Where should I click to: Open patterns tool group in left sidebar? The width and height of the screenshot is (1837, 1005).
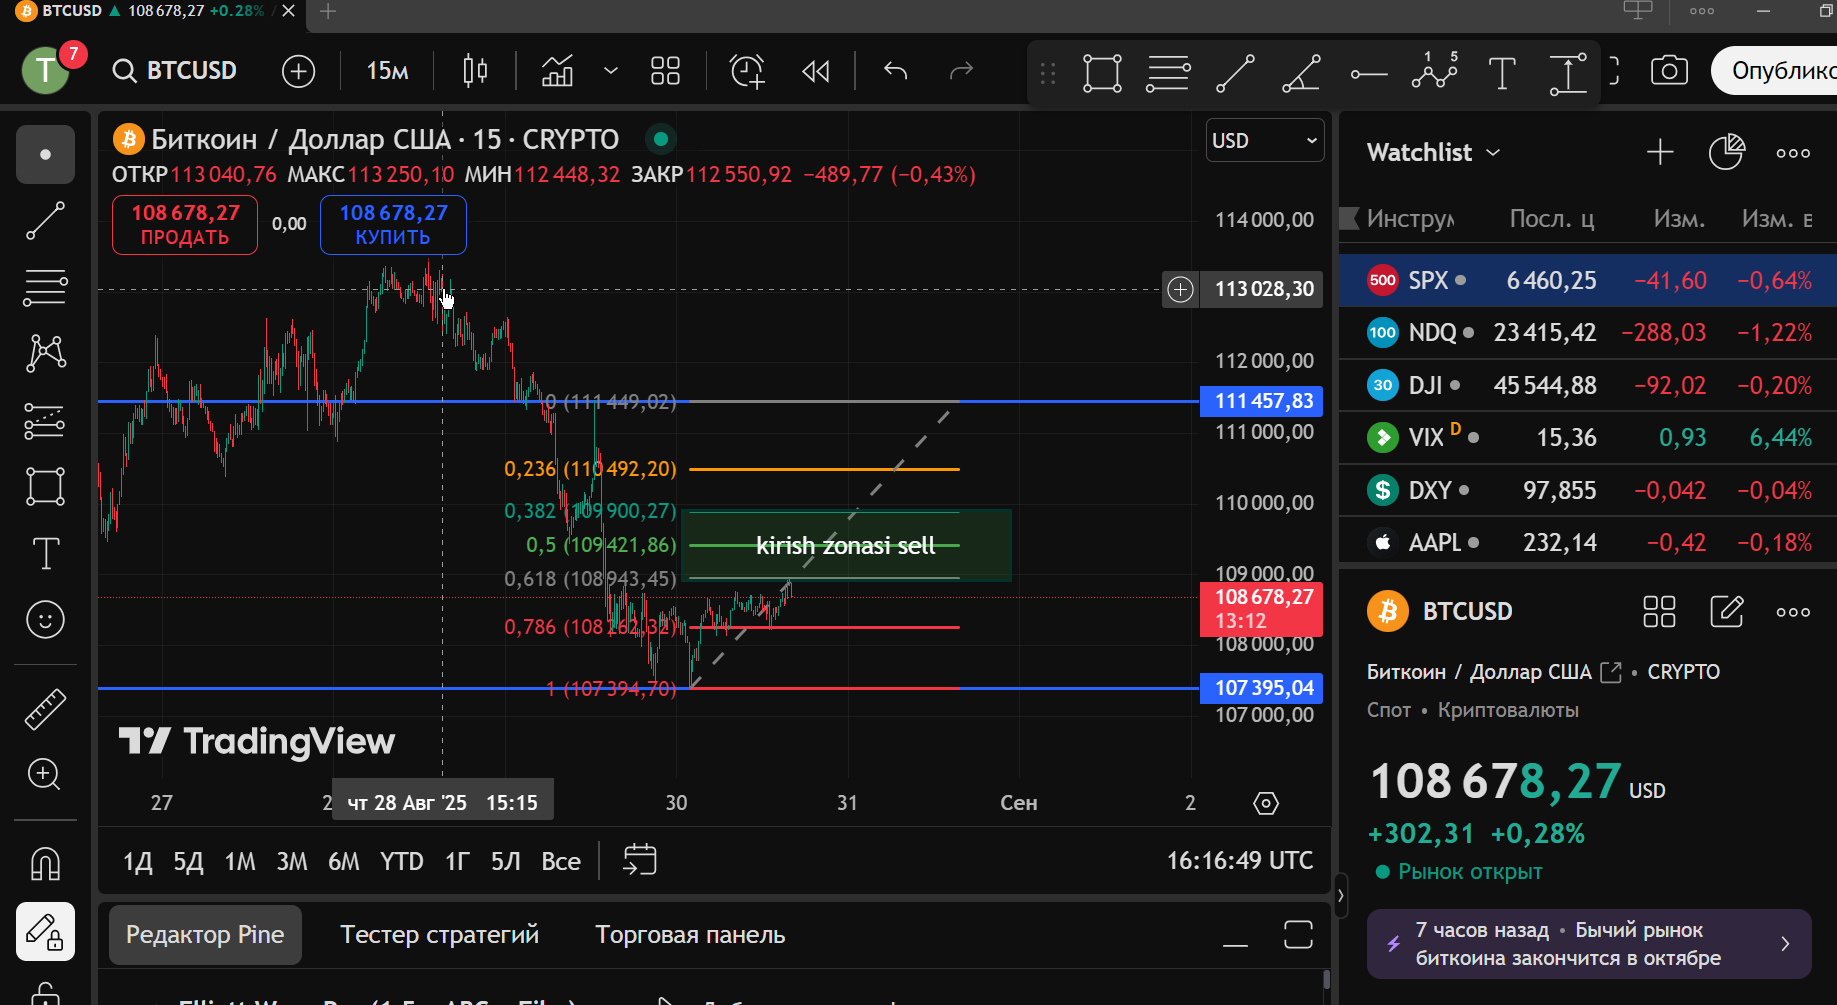45,353
